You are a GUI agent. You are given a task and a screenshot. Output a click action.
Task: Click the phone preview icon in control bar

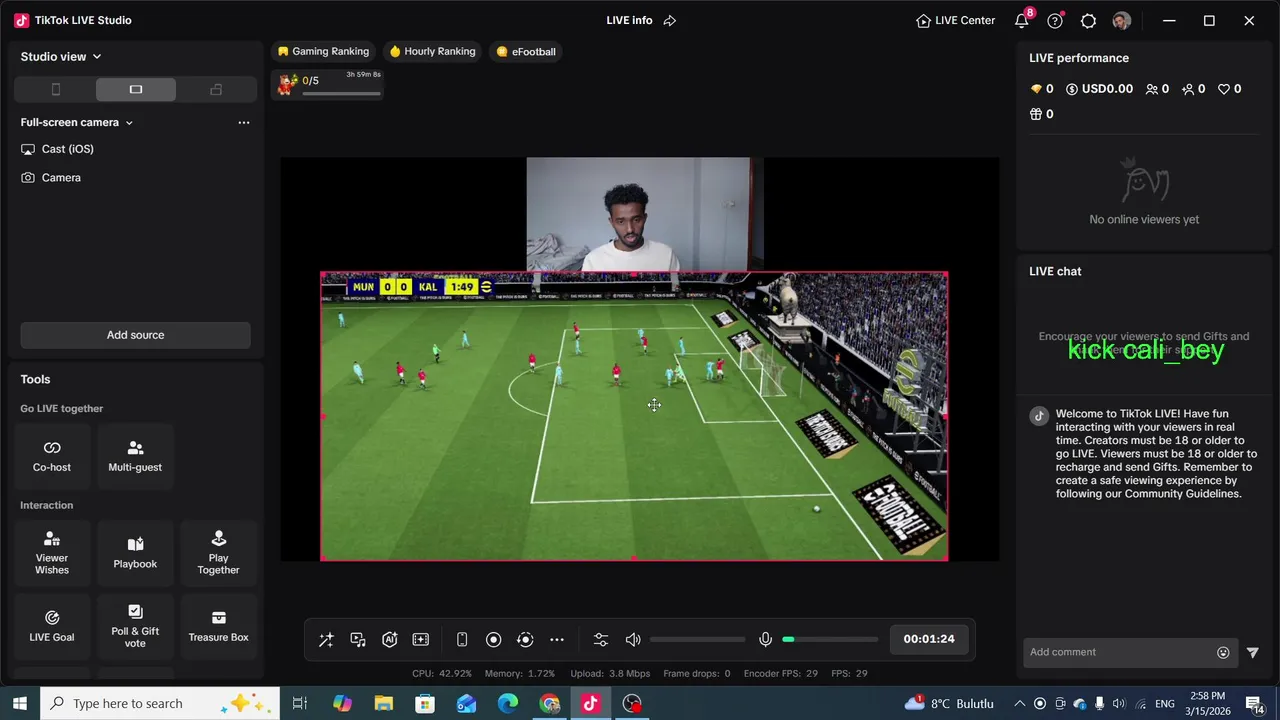click(x=462, y=640)
